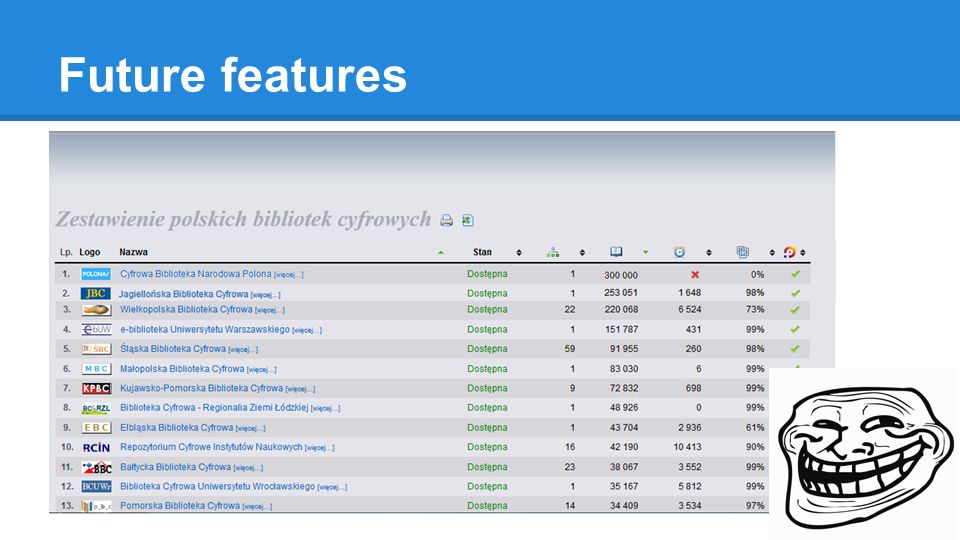
Task: Click the POLONA logo thumbnail
Action: 96,274
